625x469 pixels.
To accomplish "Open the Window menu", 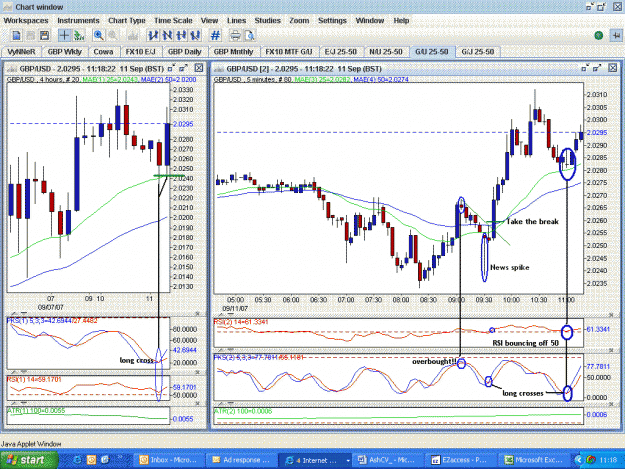I will pyautogui.click(x=369, y=20).
